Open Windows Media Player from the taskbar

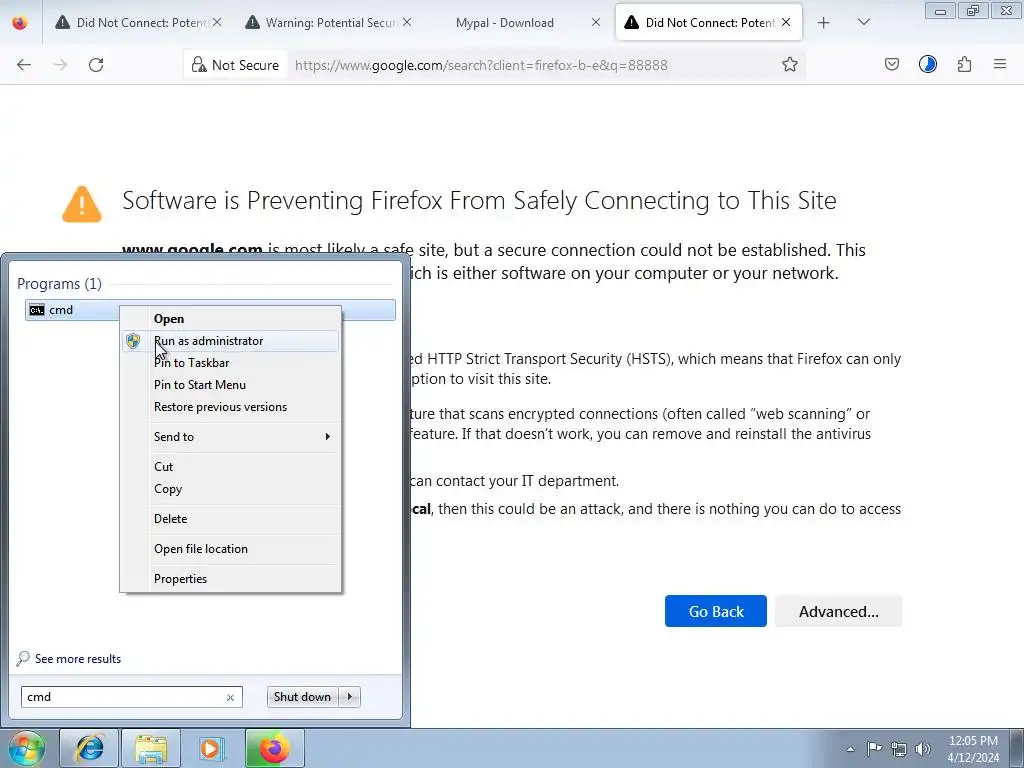[x=212, y=748]
